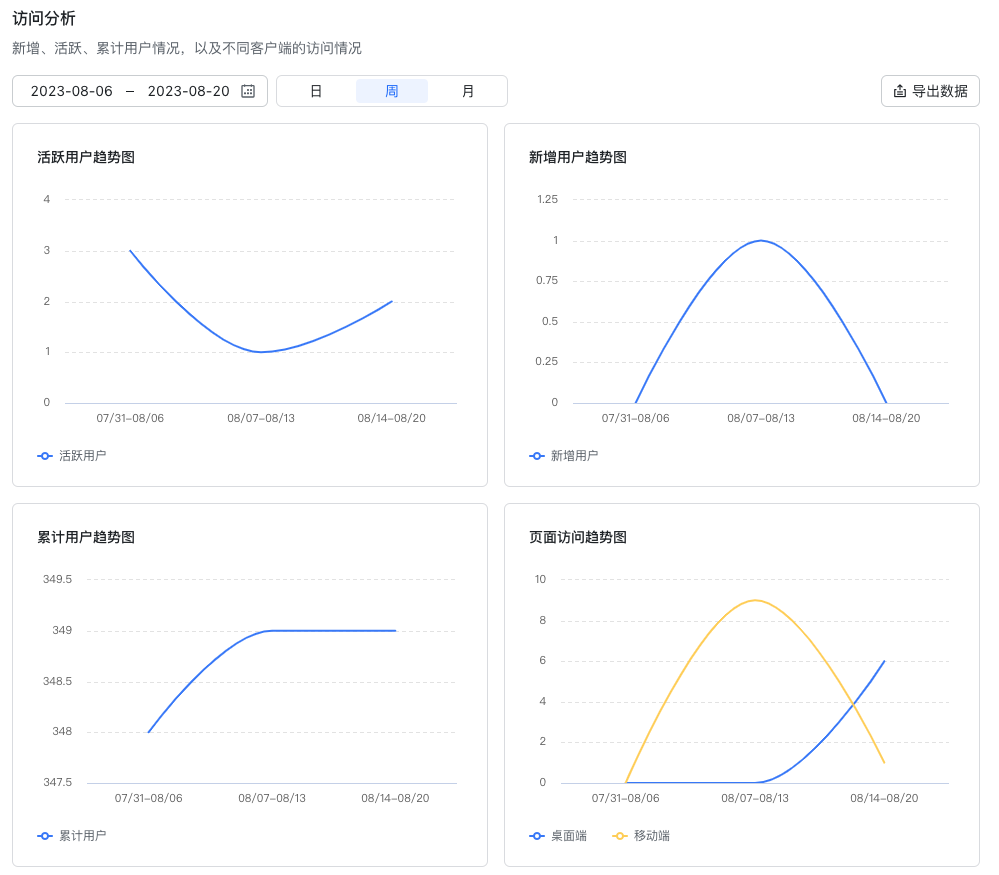
Task: Click the end date 2023-08-20 field
Action: tap(189, 91)
